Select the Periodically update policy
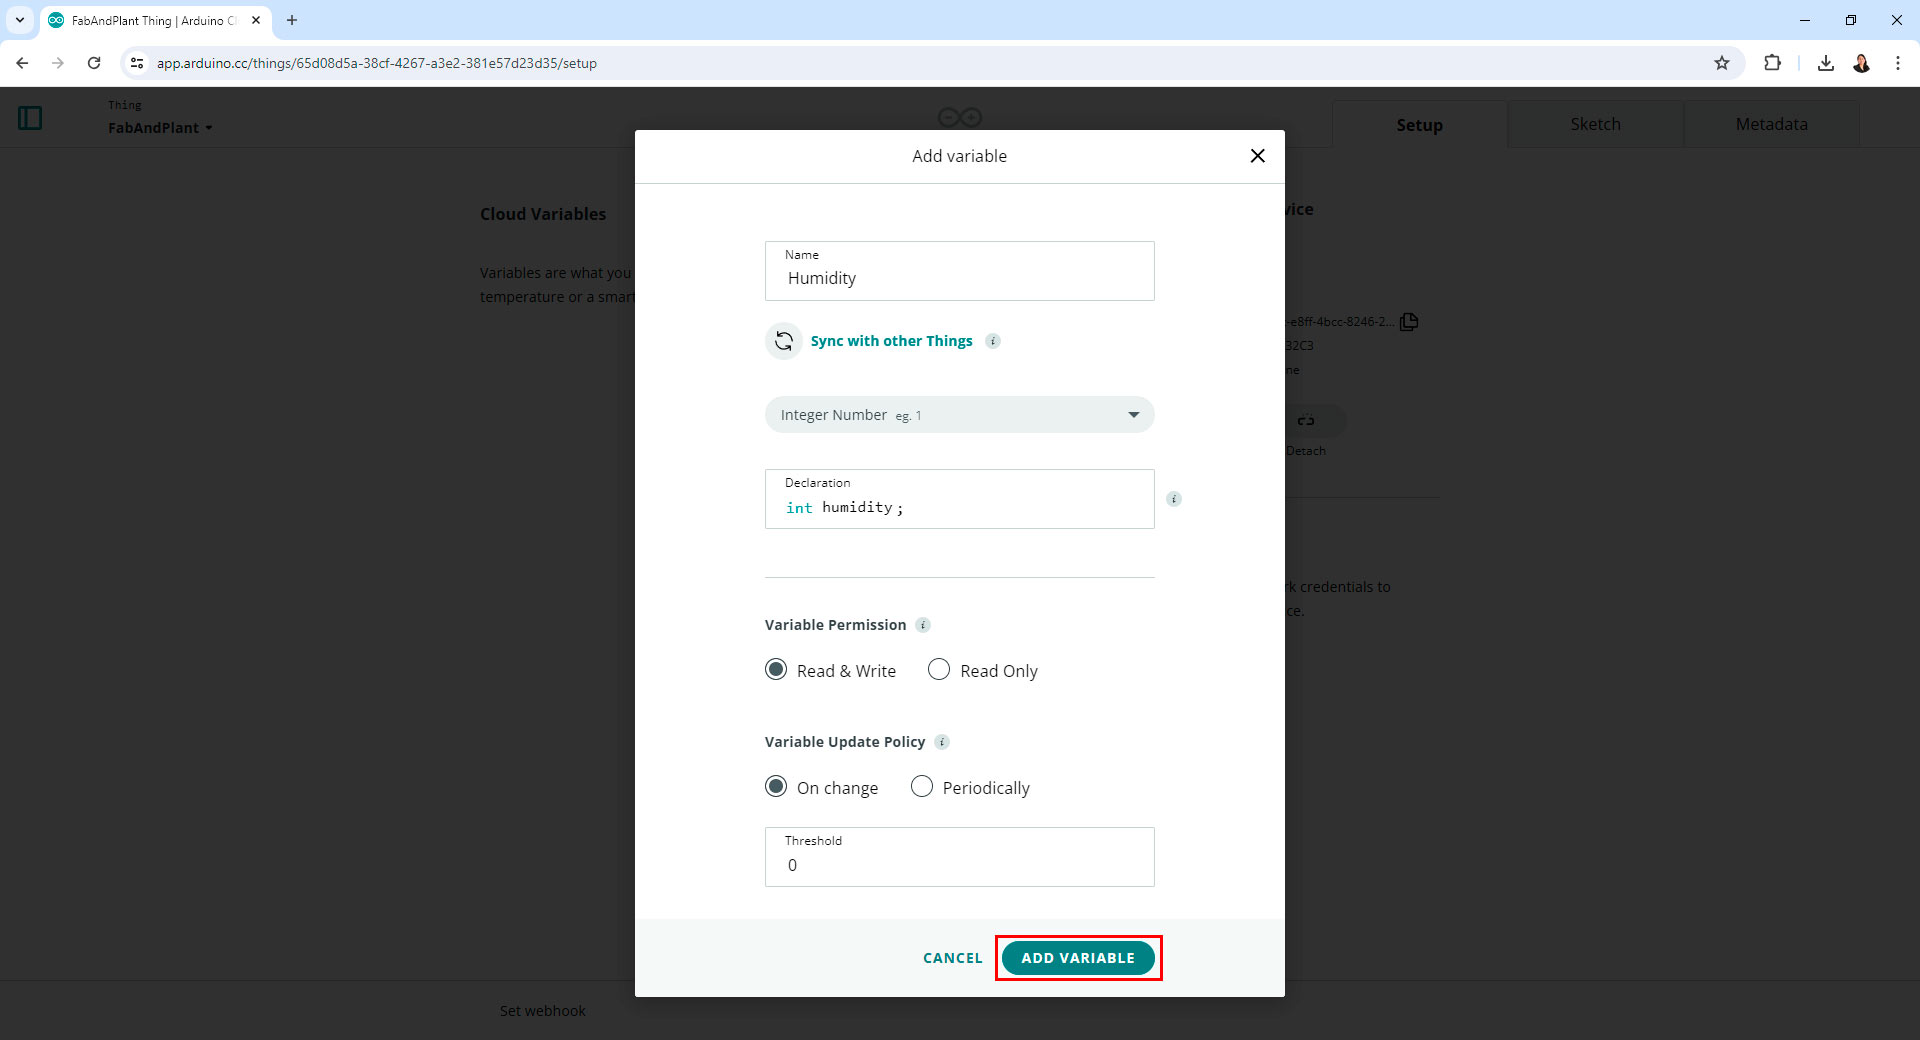Image resolution: width=1920 pixels, height=1040 pixels. (922, 787)
